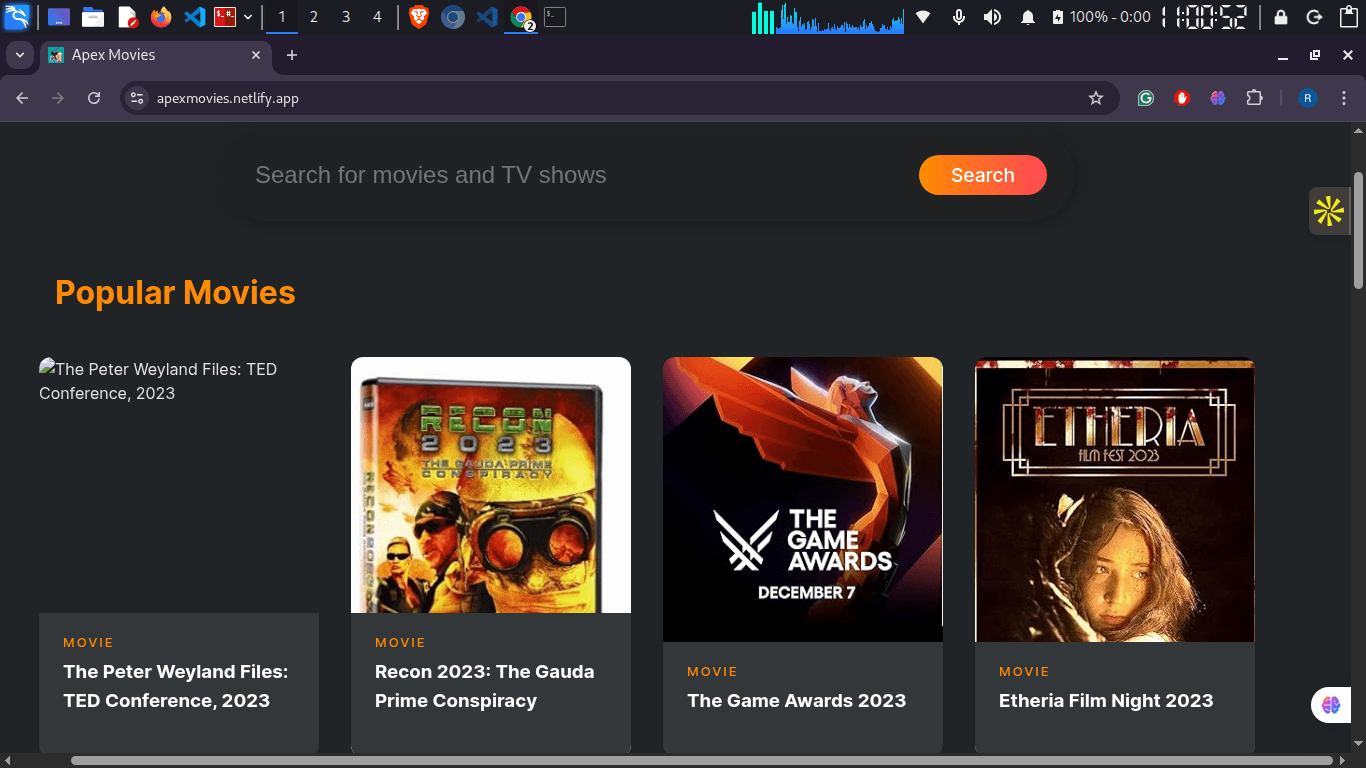This screenshot has width=1366, height=768.
Task: Reload the current page
Action: [x=95, y=97]
